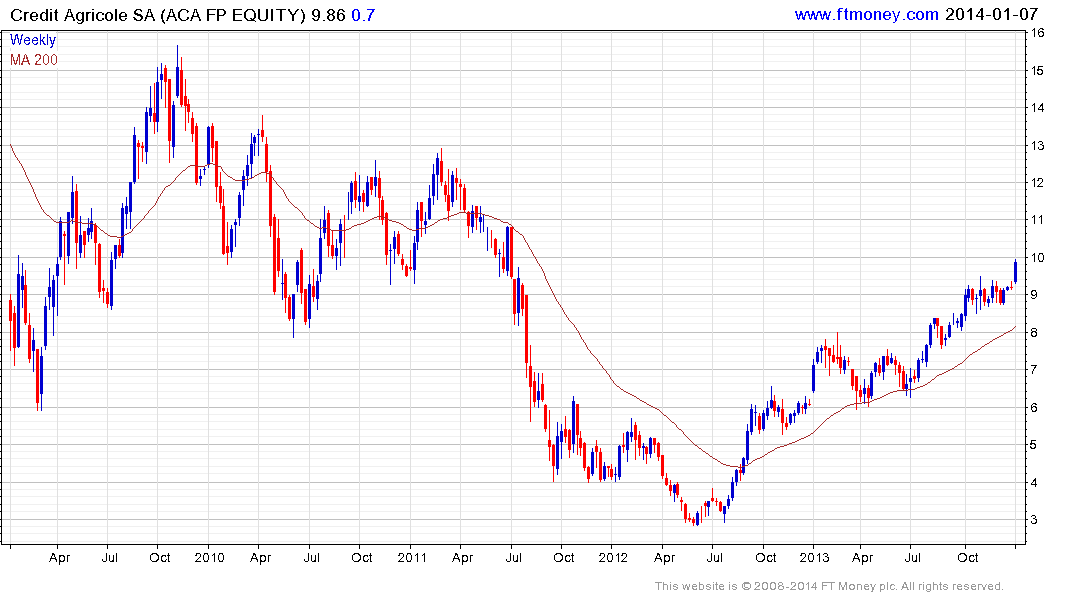Click the y-axis label 6
Screen dimensions: 1075x600
pyautogui.click(x=1034, y=407)
